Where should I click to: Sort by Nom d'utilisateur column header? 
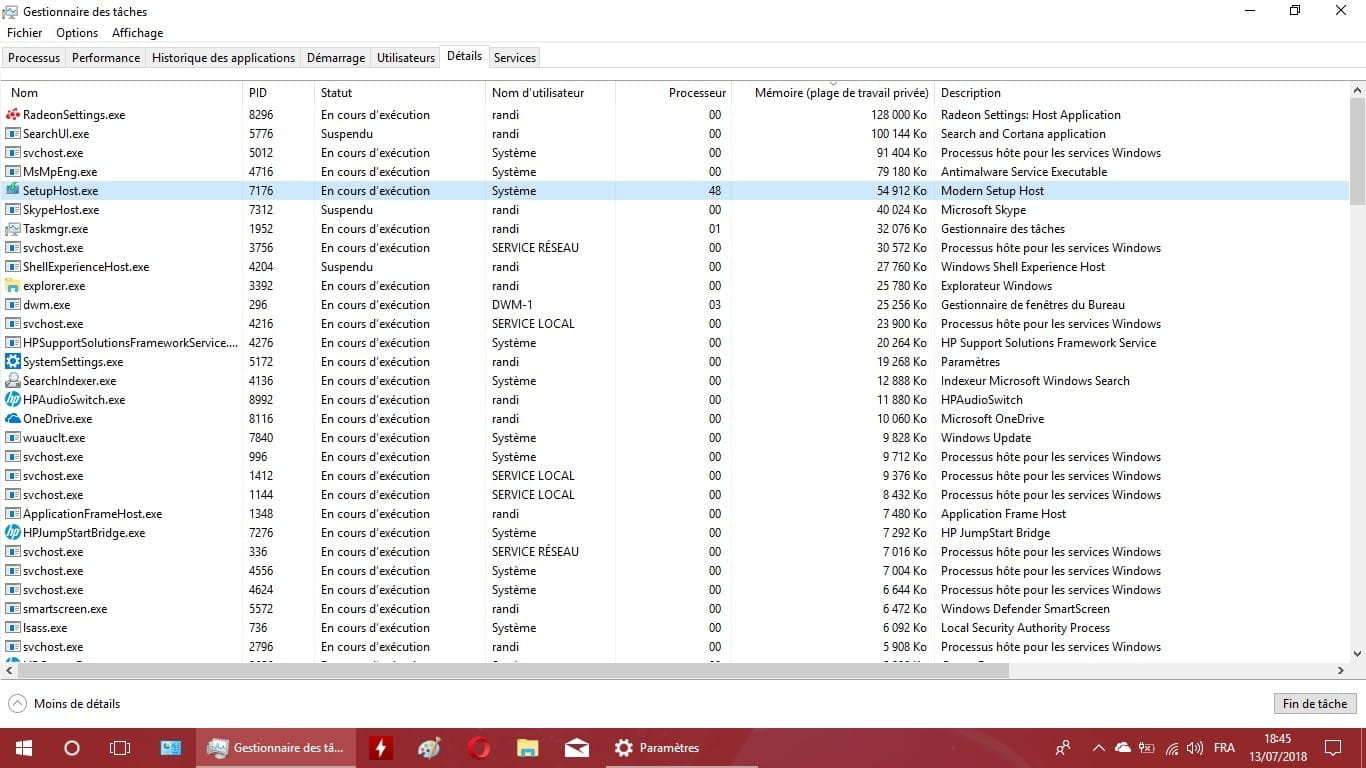point(550,93)
